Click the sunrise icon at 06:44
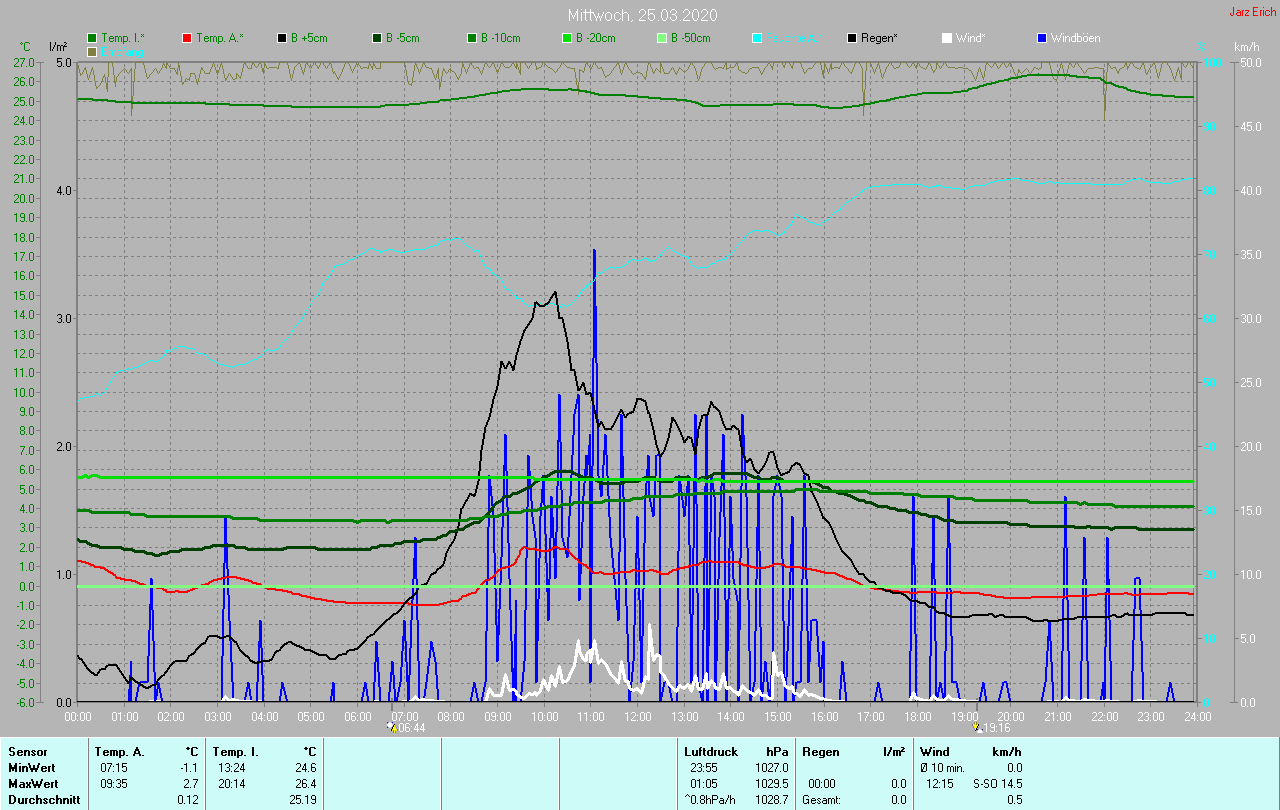Screen dimensions: 1280x810 [x=391, y=727]
